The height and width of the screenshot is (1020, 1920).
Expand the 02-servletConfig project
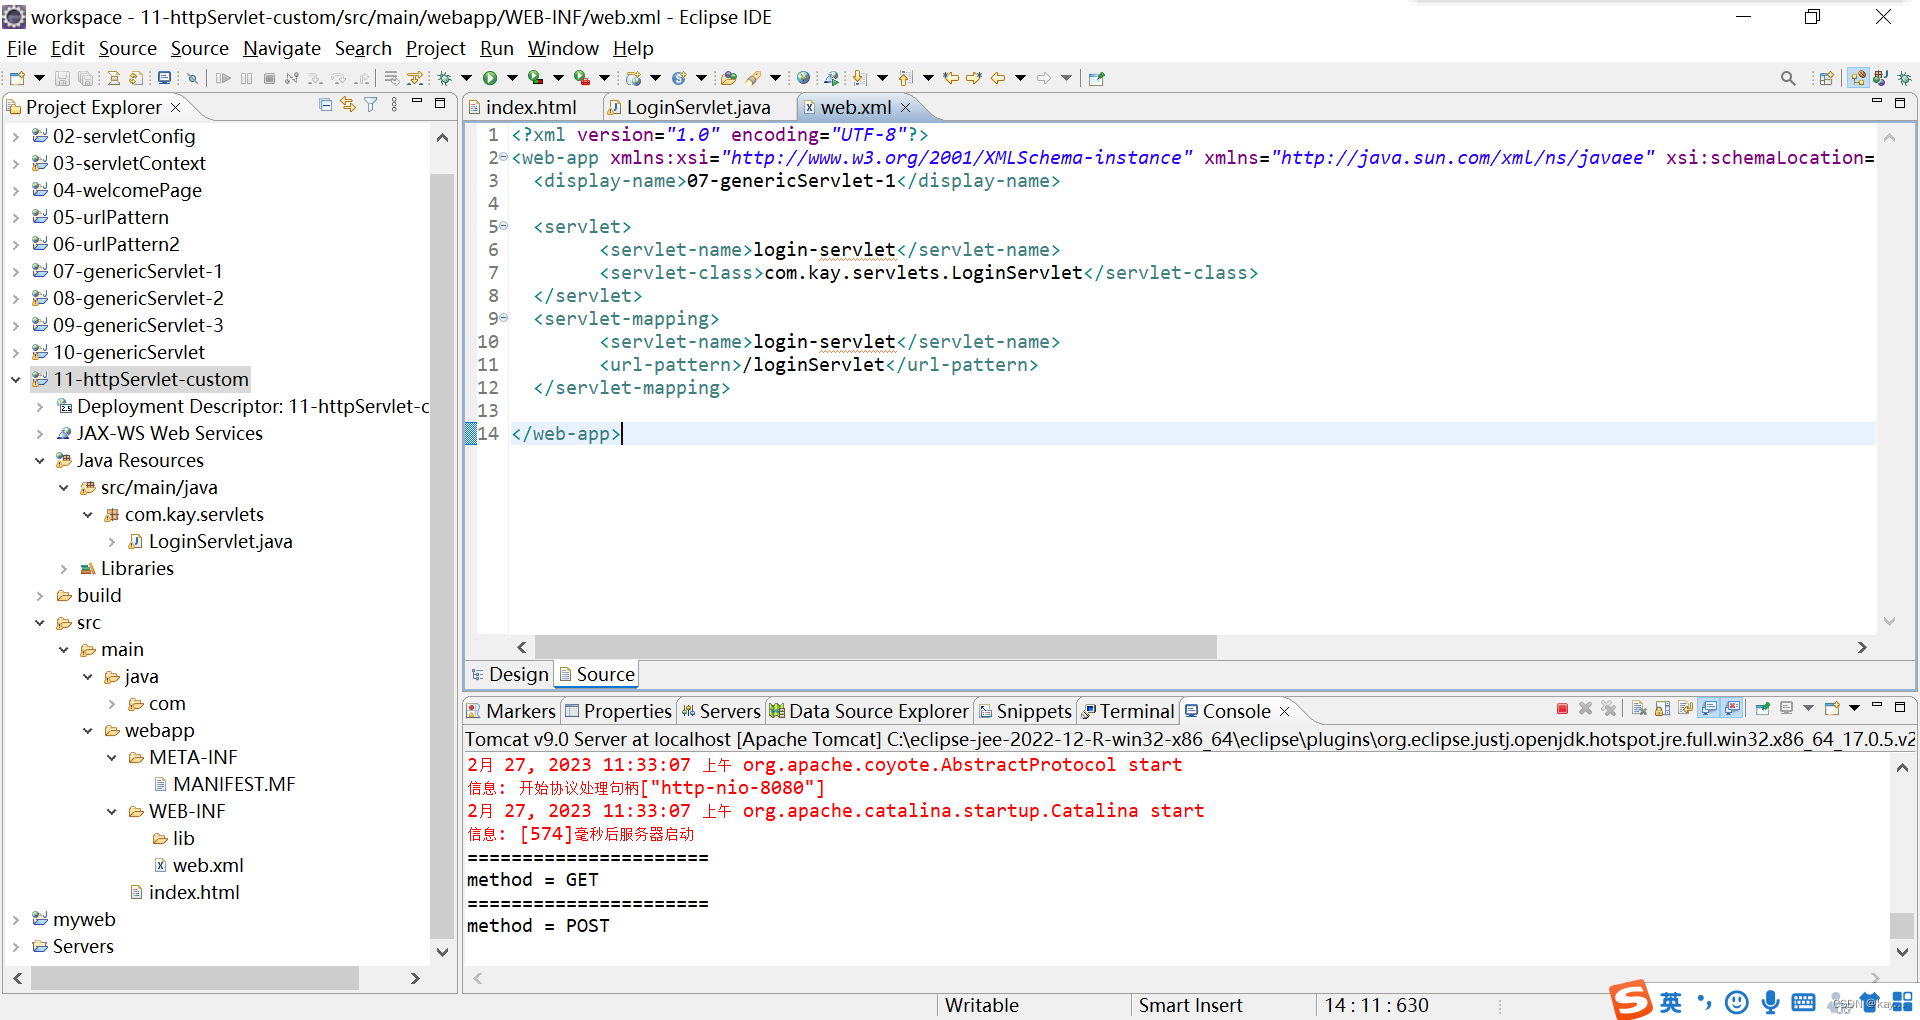[15, 136]
